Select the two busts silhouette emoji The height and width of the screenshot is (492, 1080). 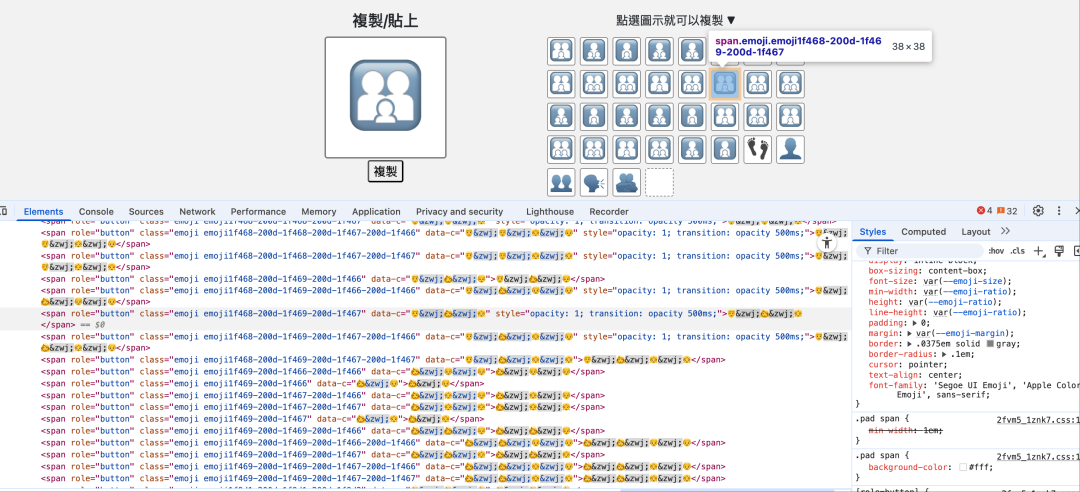561,182
